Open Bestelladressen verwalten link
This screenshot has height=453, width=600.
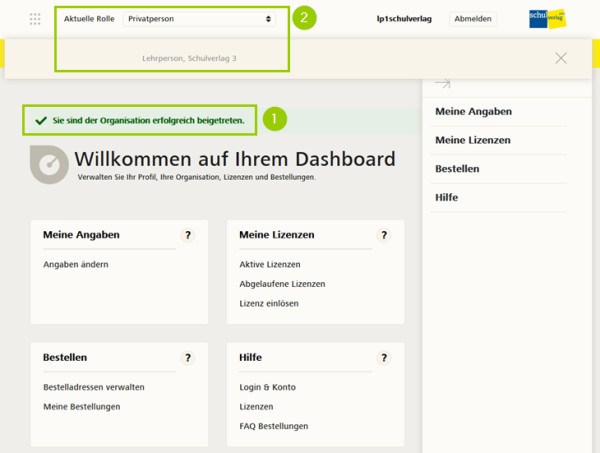point(94,387)
